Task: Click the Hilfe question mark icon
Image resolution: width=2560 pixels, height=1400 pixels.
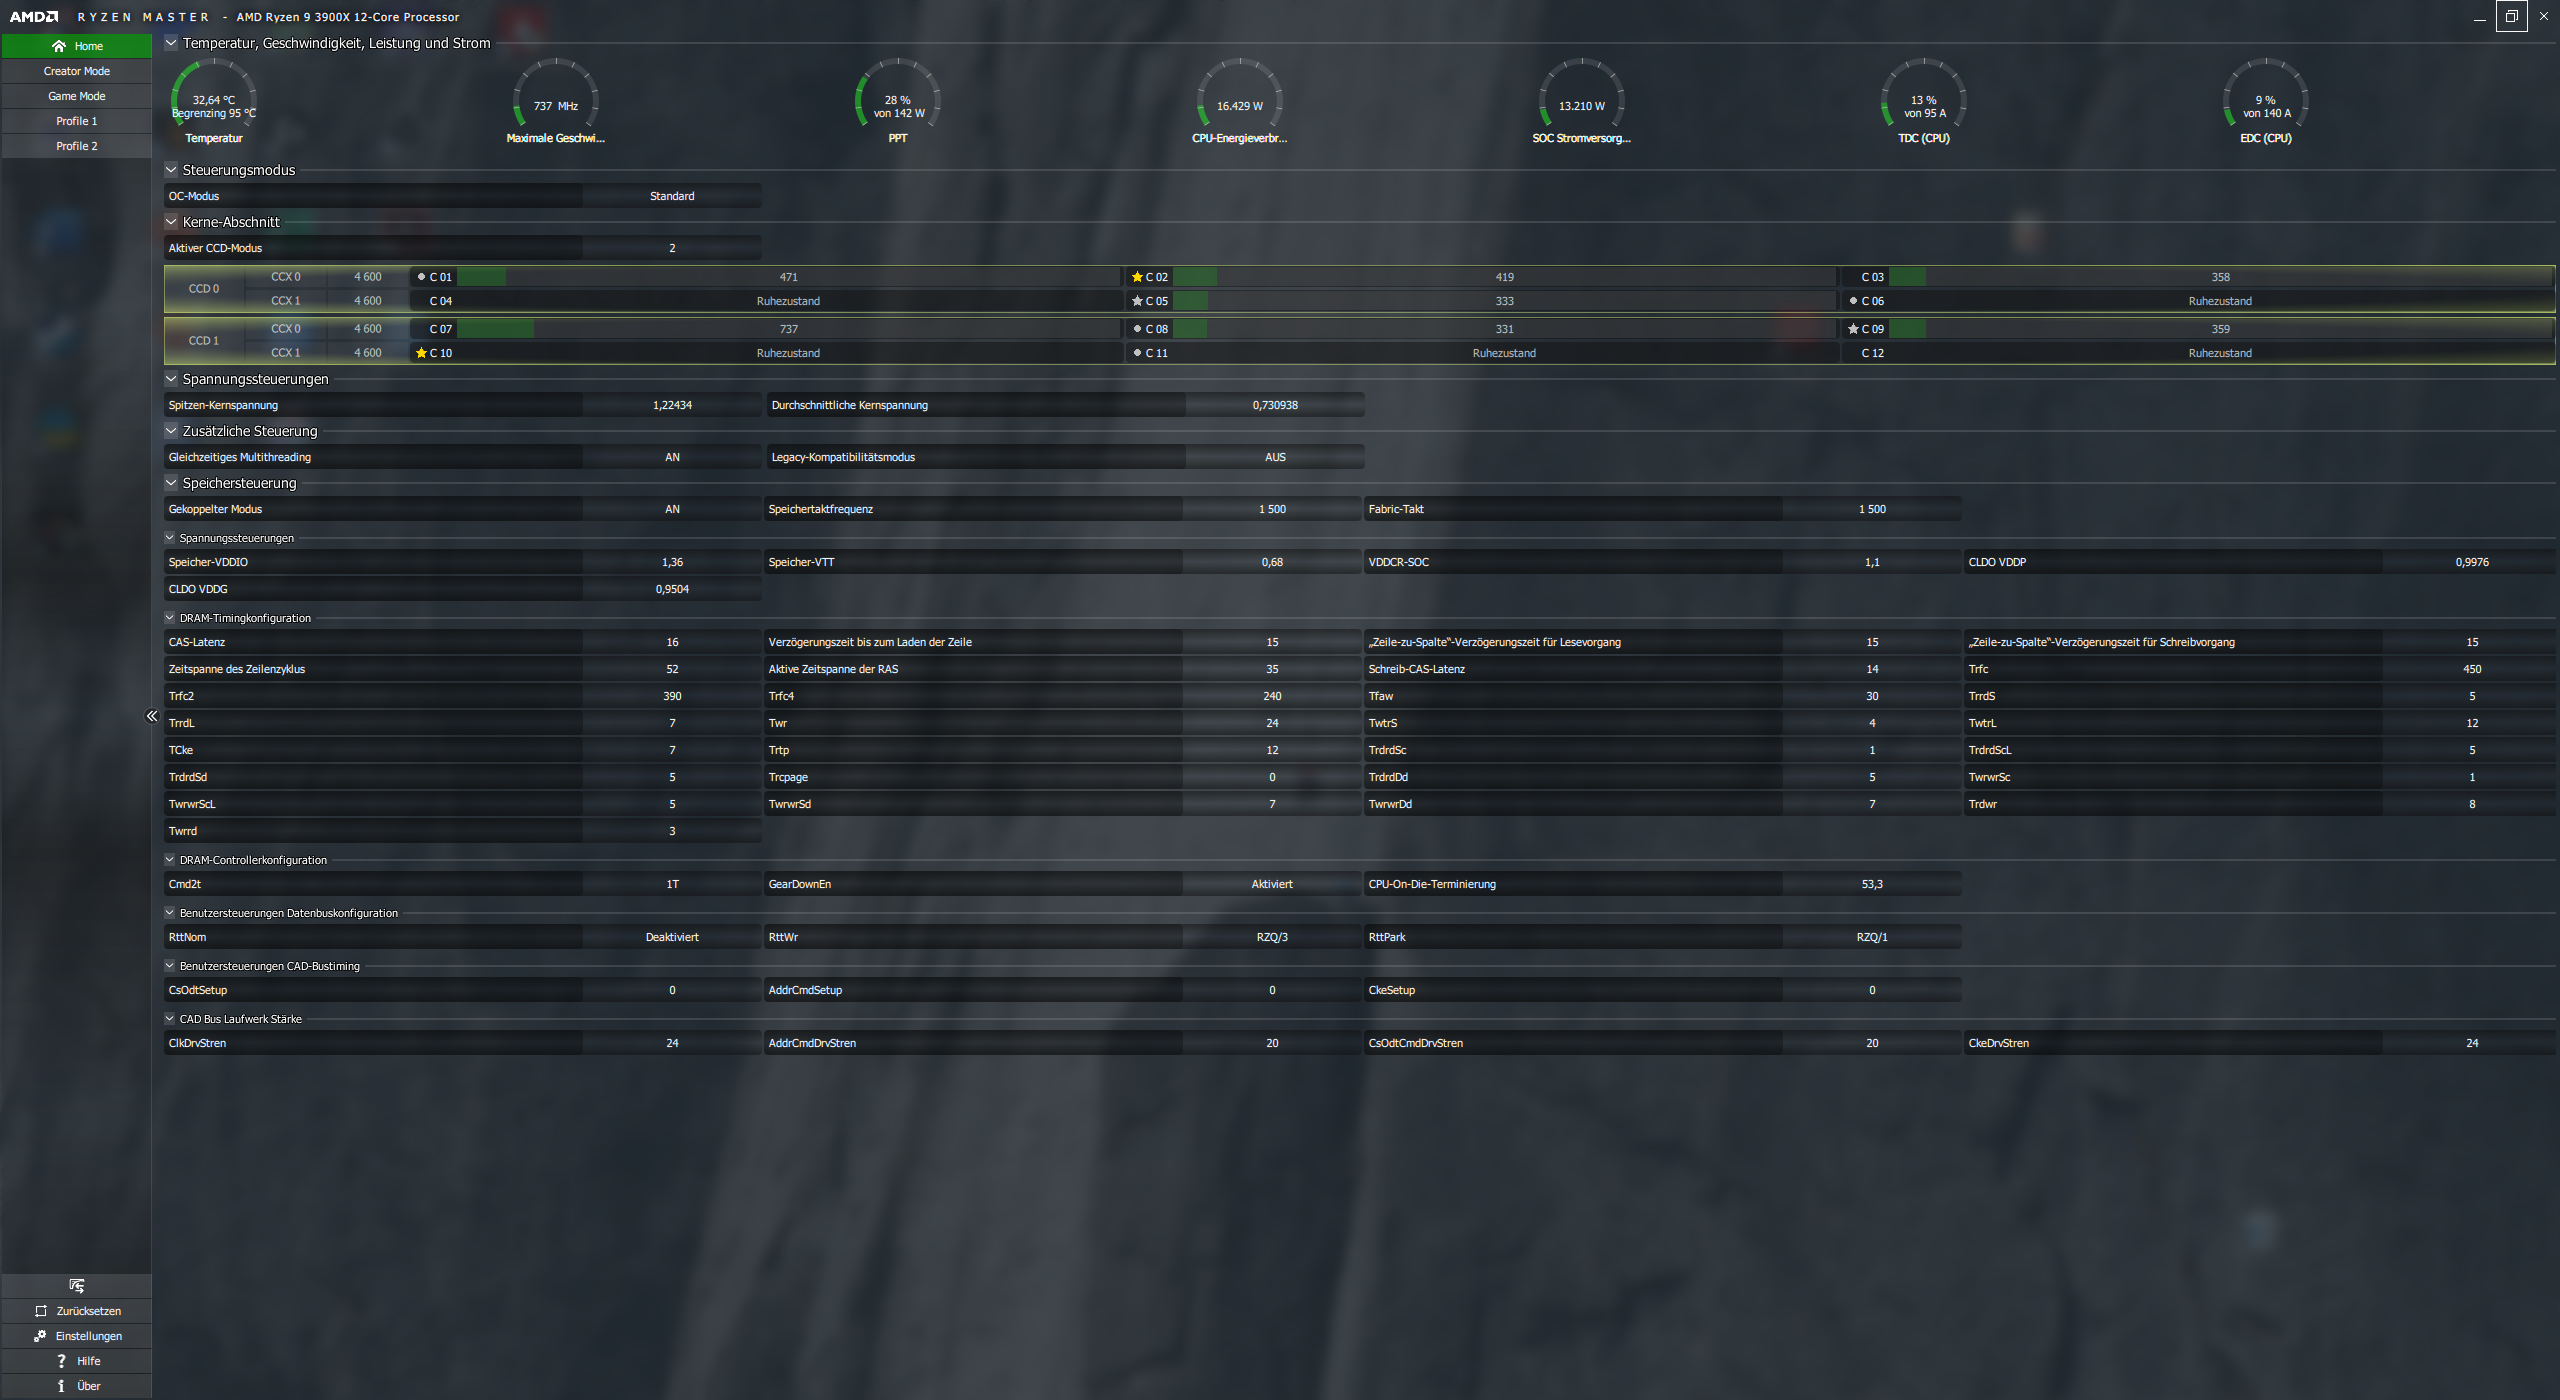Action: pyautogui.click(x=61, y=1361)
